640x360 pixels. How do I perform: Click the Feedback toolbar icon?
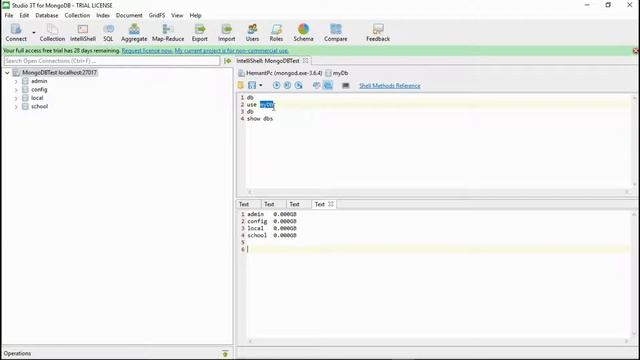378,32
